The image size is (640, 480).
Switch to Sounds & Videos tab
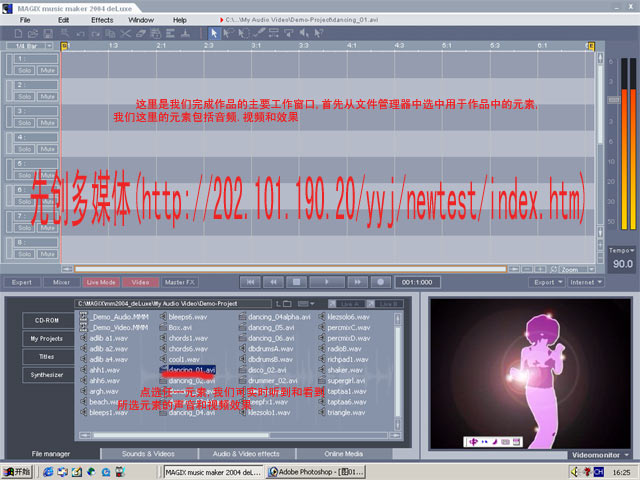(148, 453)
